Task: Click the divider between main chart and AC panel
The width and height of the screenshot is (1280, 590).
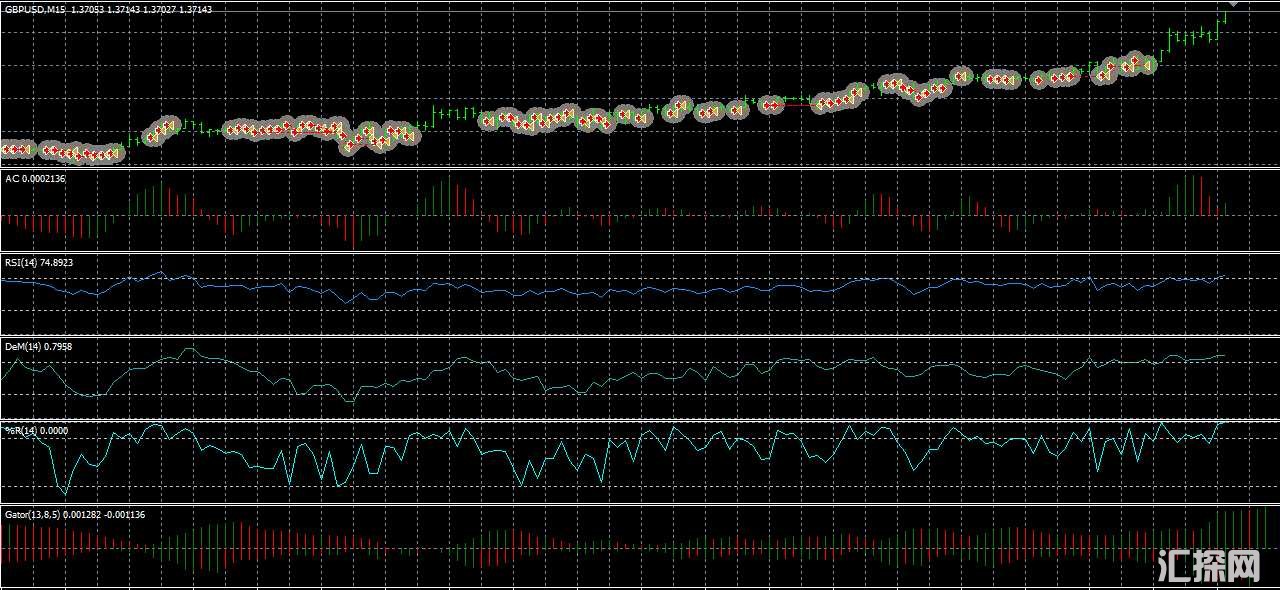Action: (640, 167)
